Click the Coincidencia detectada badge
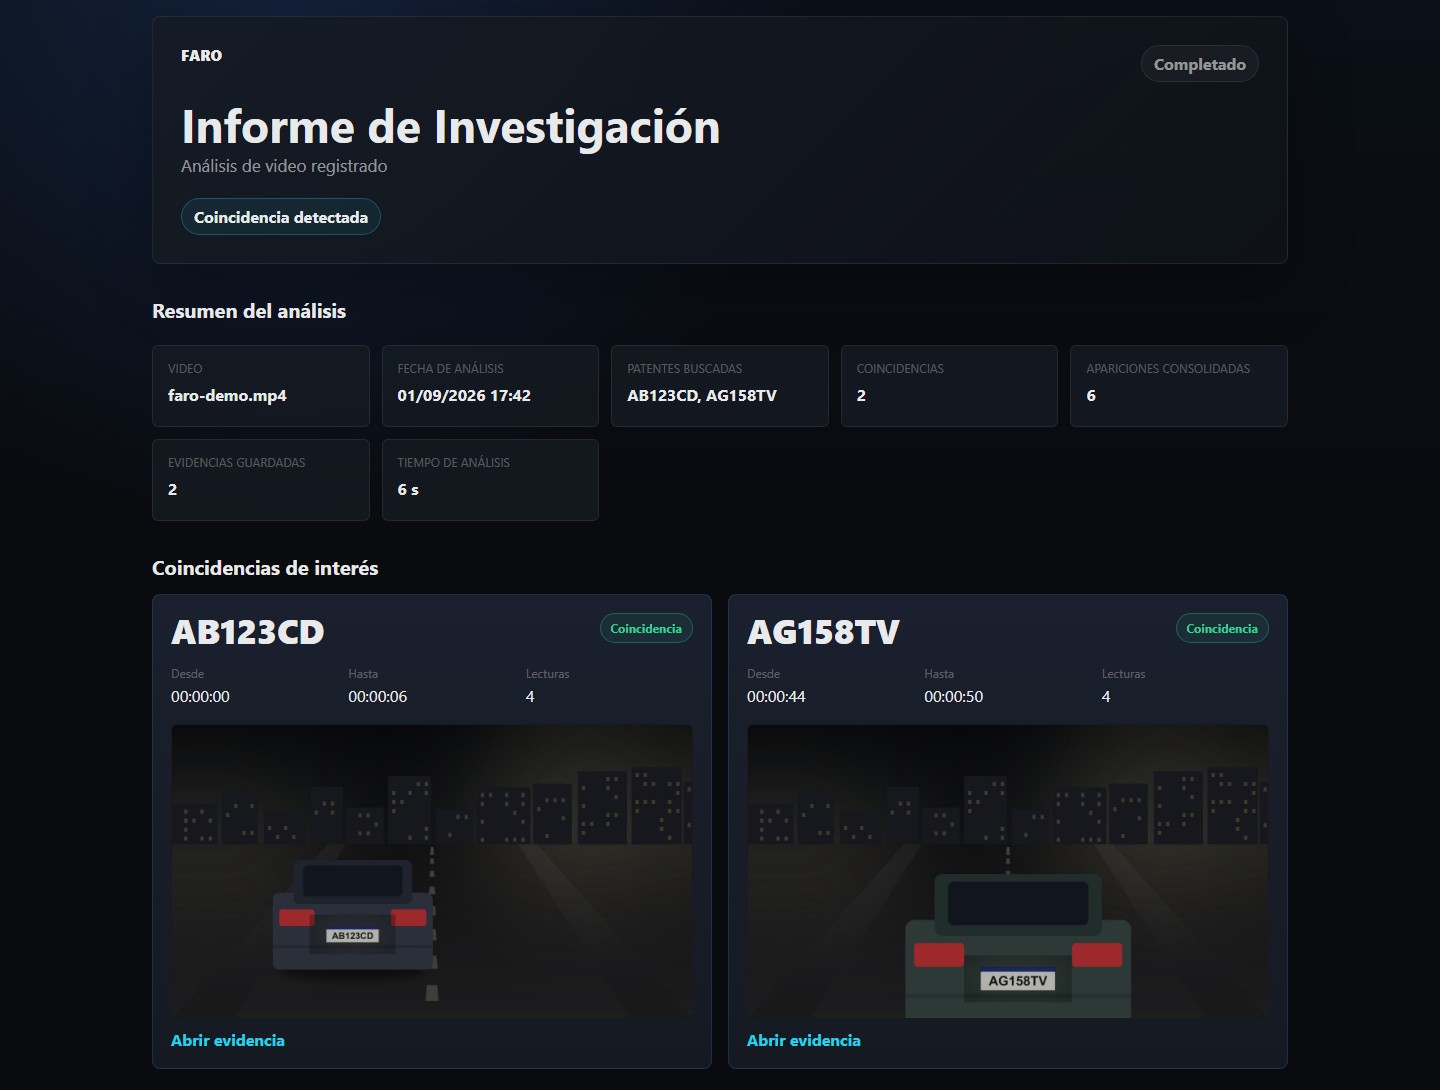The image size is (1440, 1090). pyautogui.click(x=281, y=217)
